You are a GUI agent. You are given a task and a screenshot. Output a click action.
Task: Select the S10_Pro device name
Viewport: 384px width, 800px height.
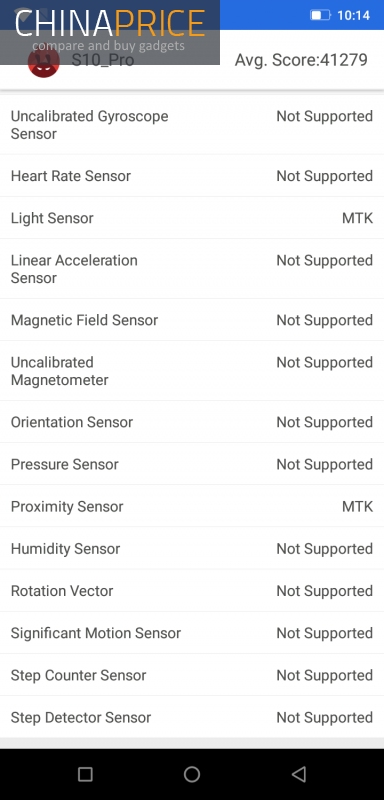(103, 60)
